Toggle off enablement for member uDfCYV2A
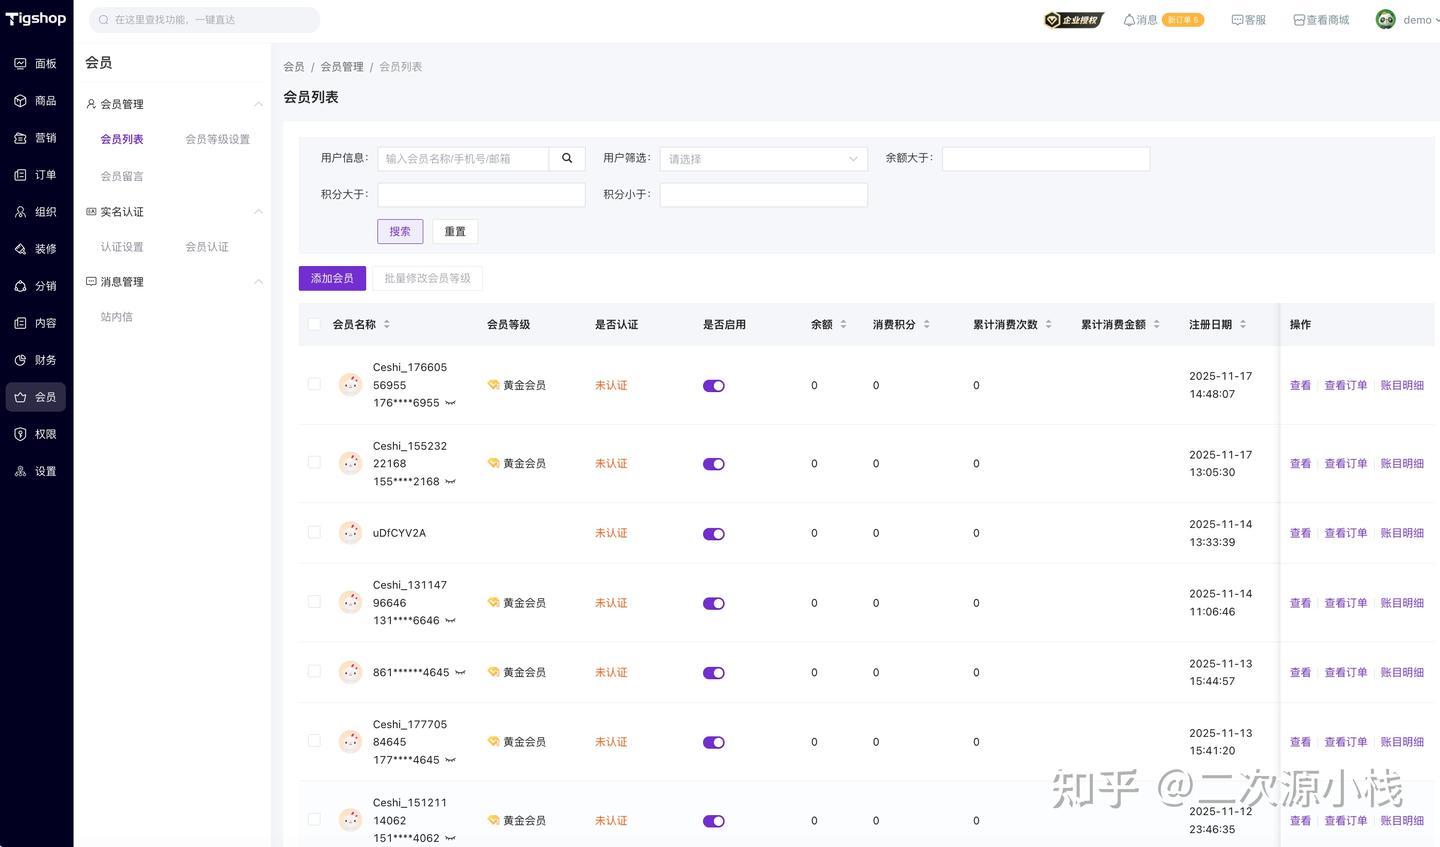 713,533
